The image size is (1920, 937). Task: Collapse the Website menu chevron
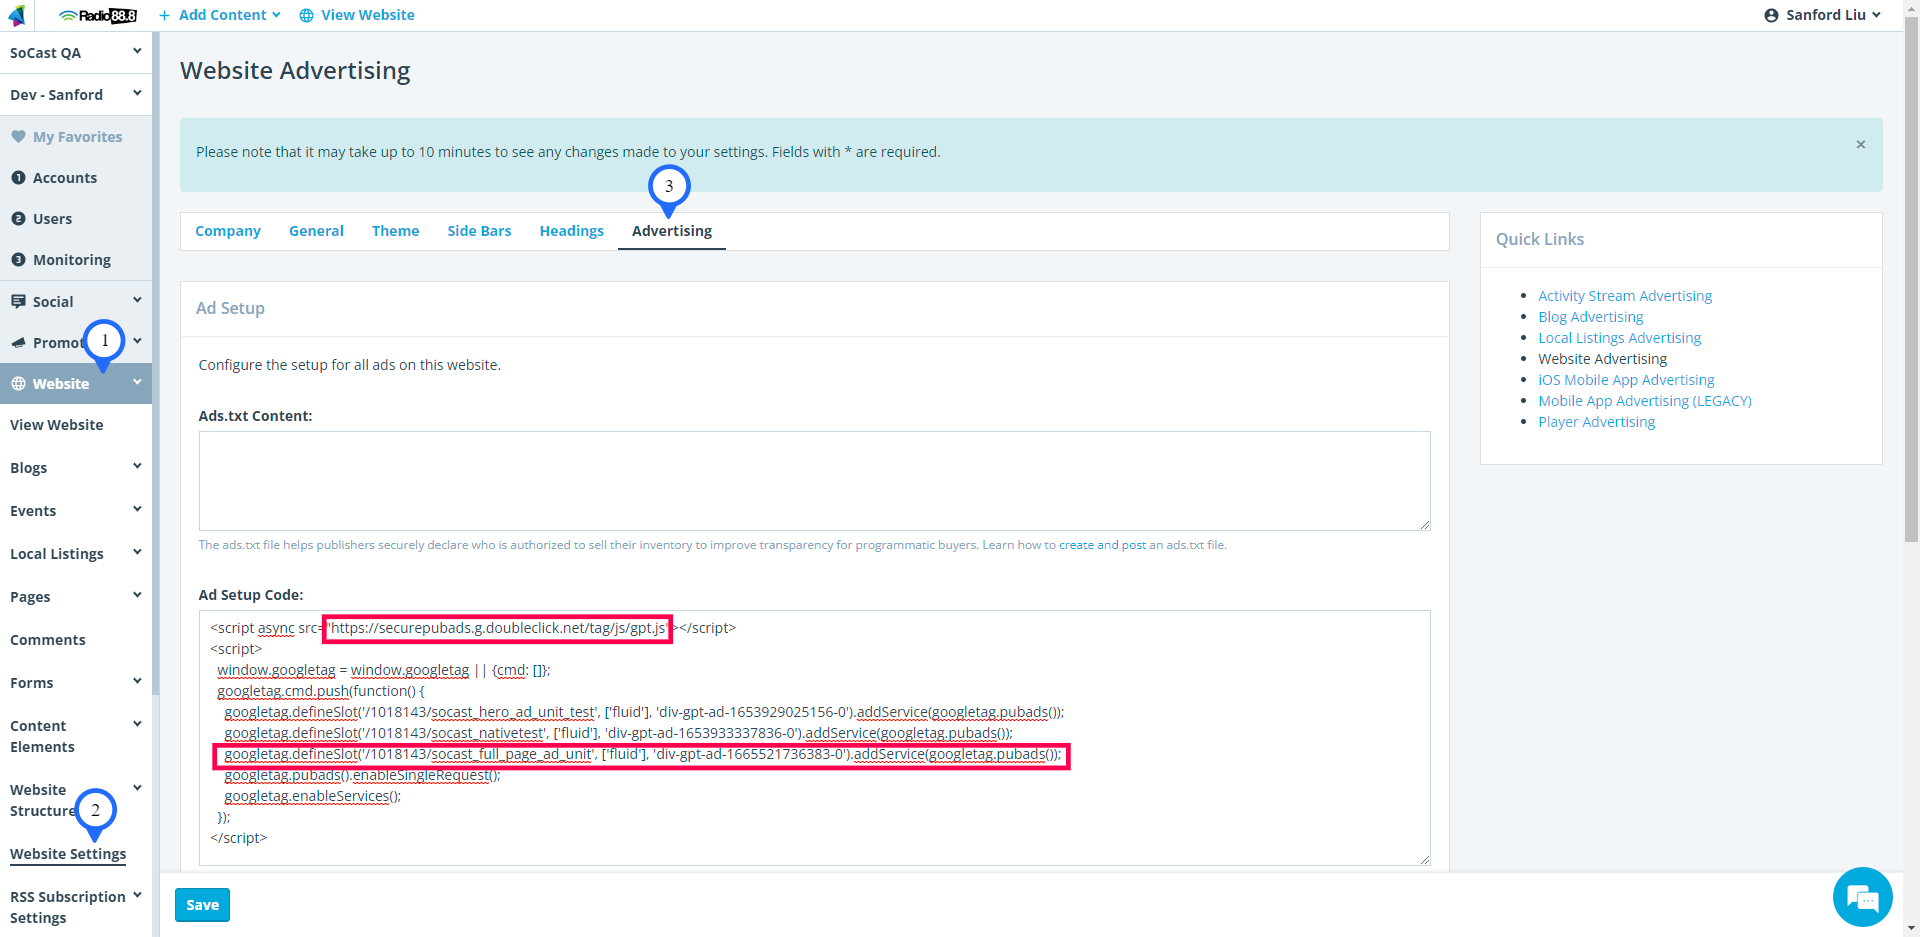point(137,382)
